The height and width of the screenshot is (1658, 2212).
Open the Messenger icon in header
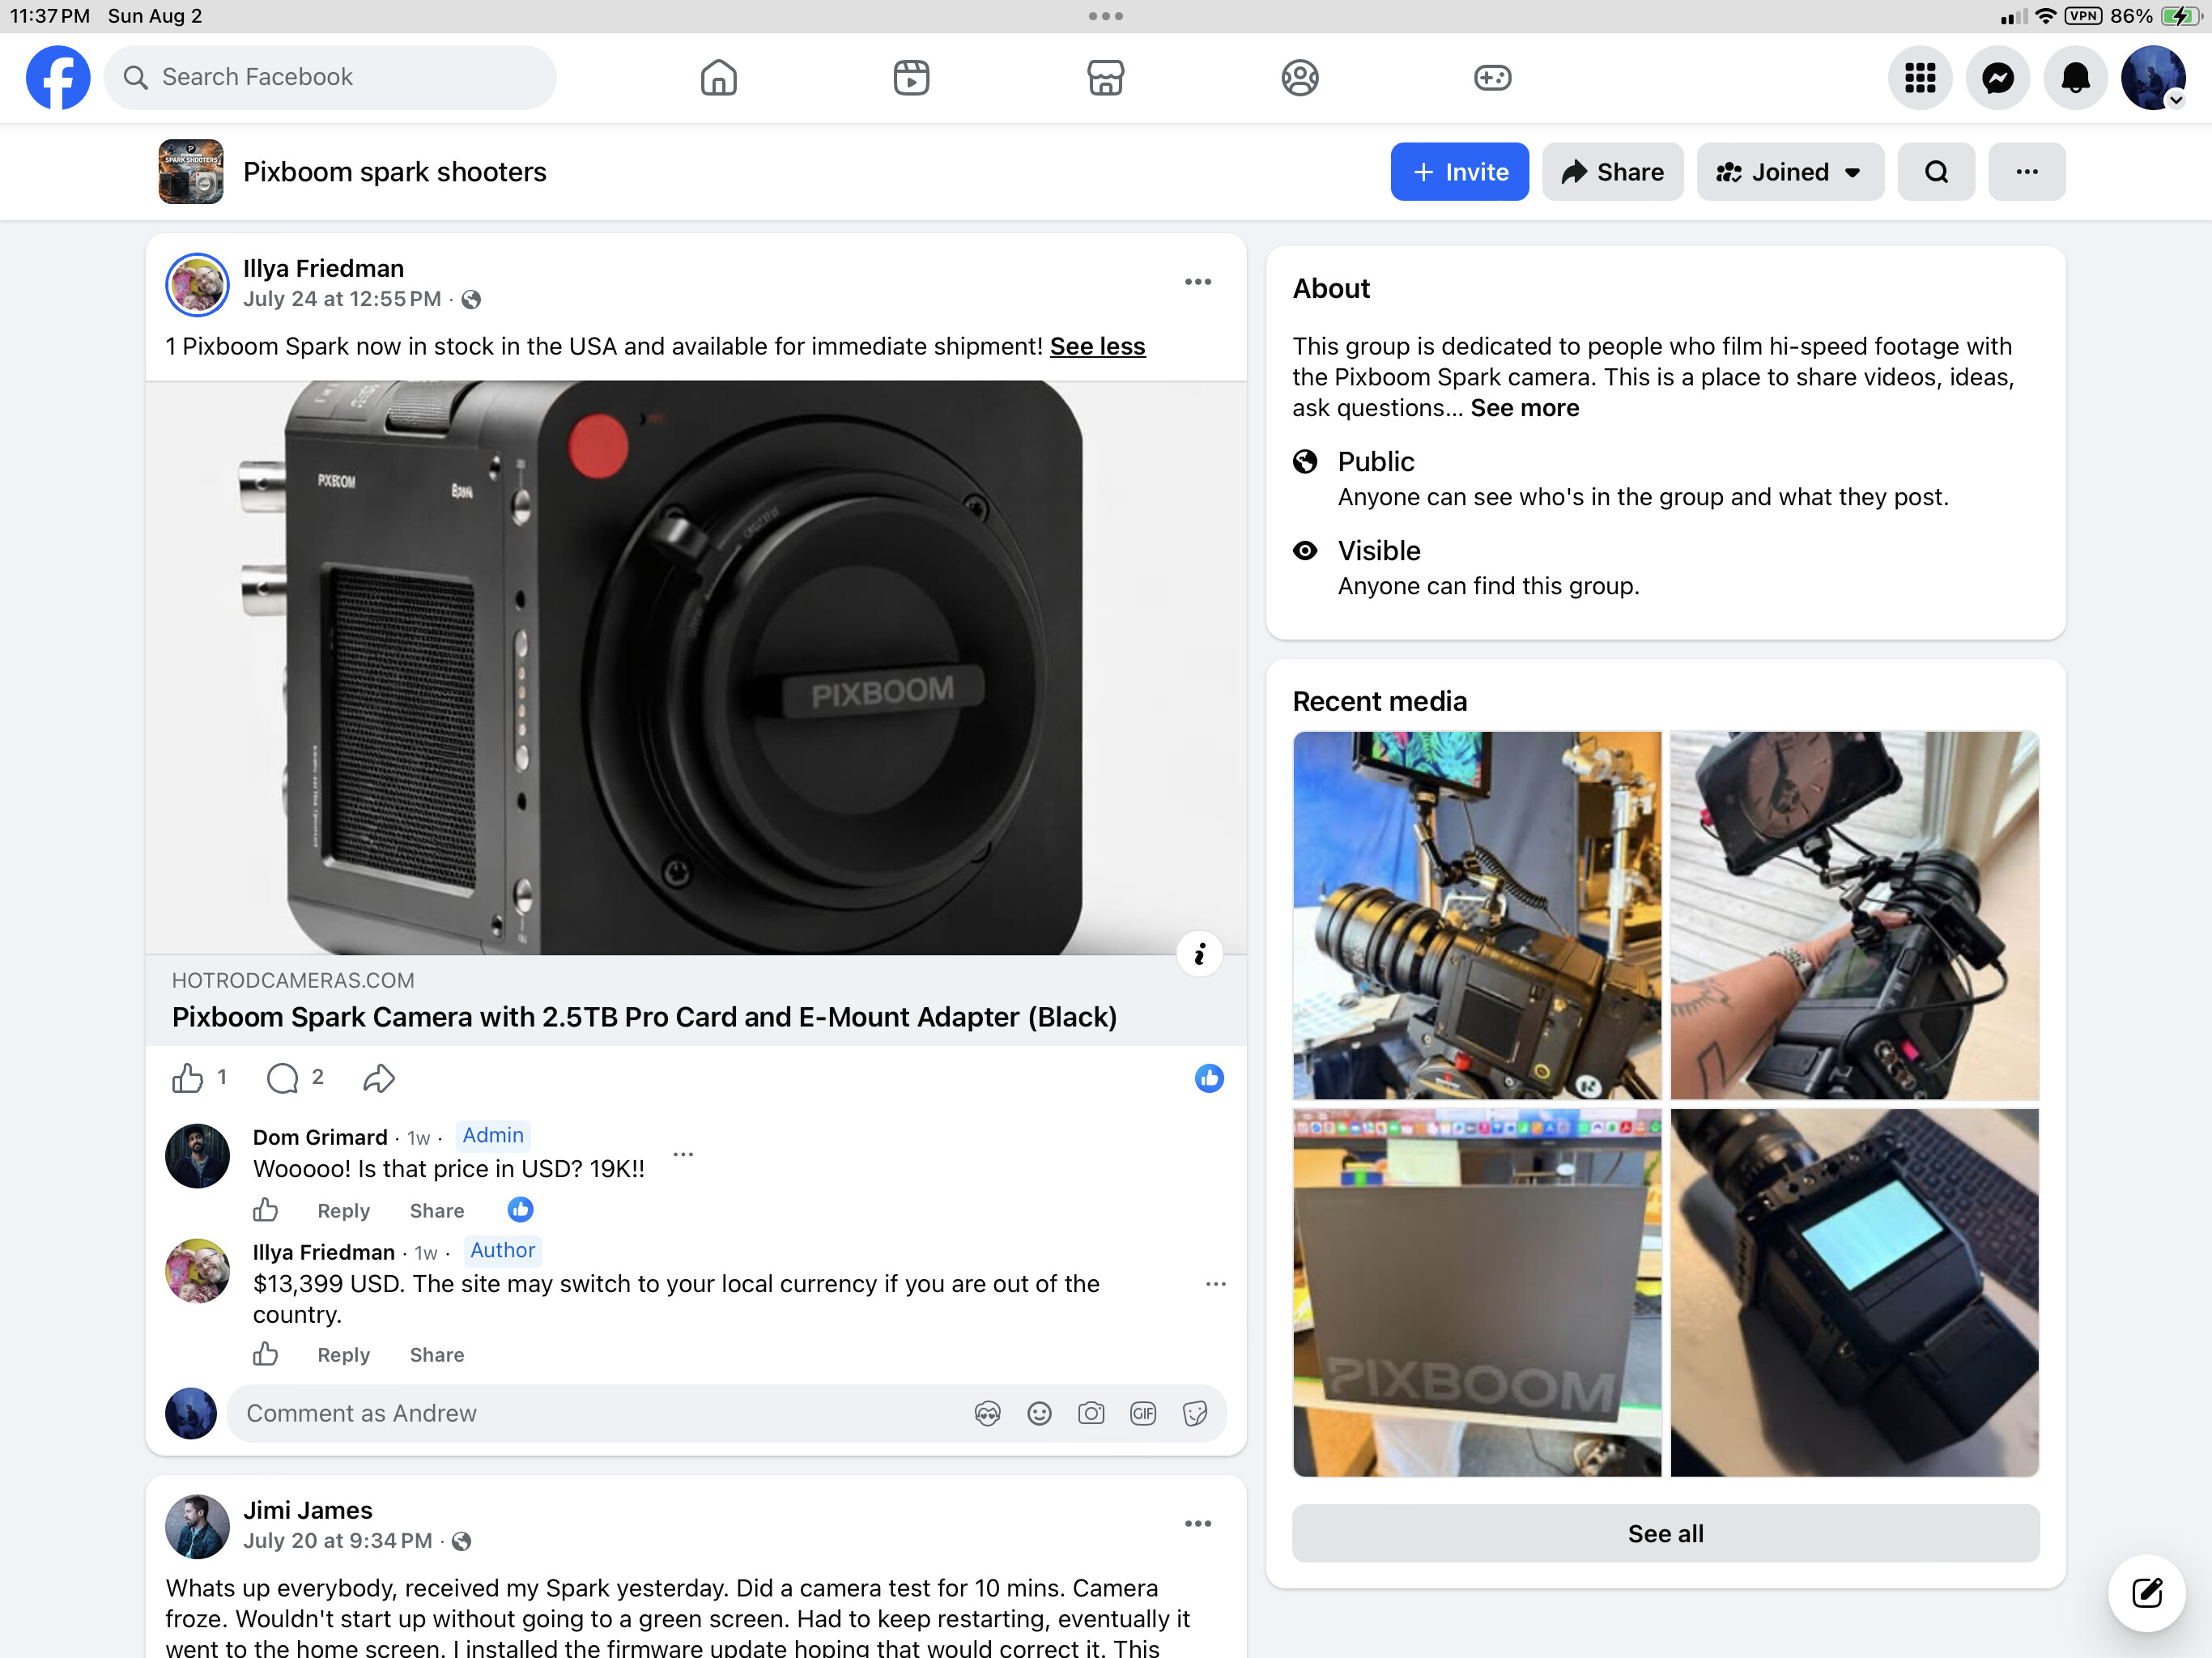[x=1997, y=77]
